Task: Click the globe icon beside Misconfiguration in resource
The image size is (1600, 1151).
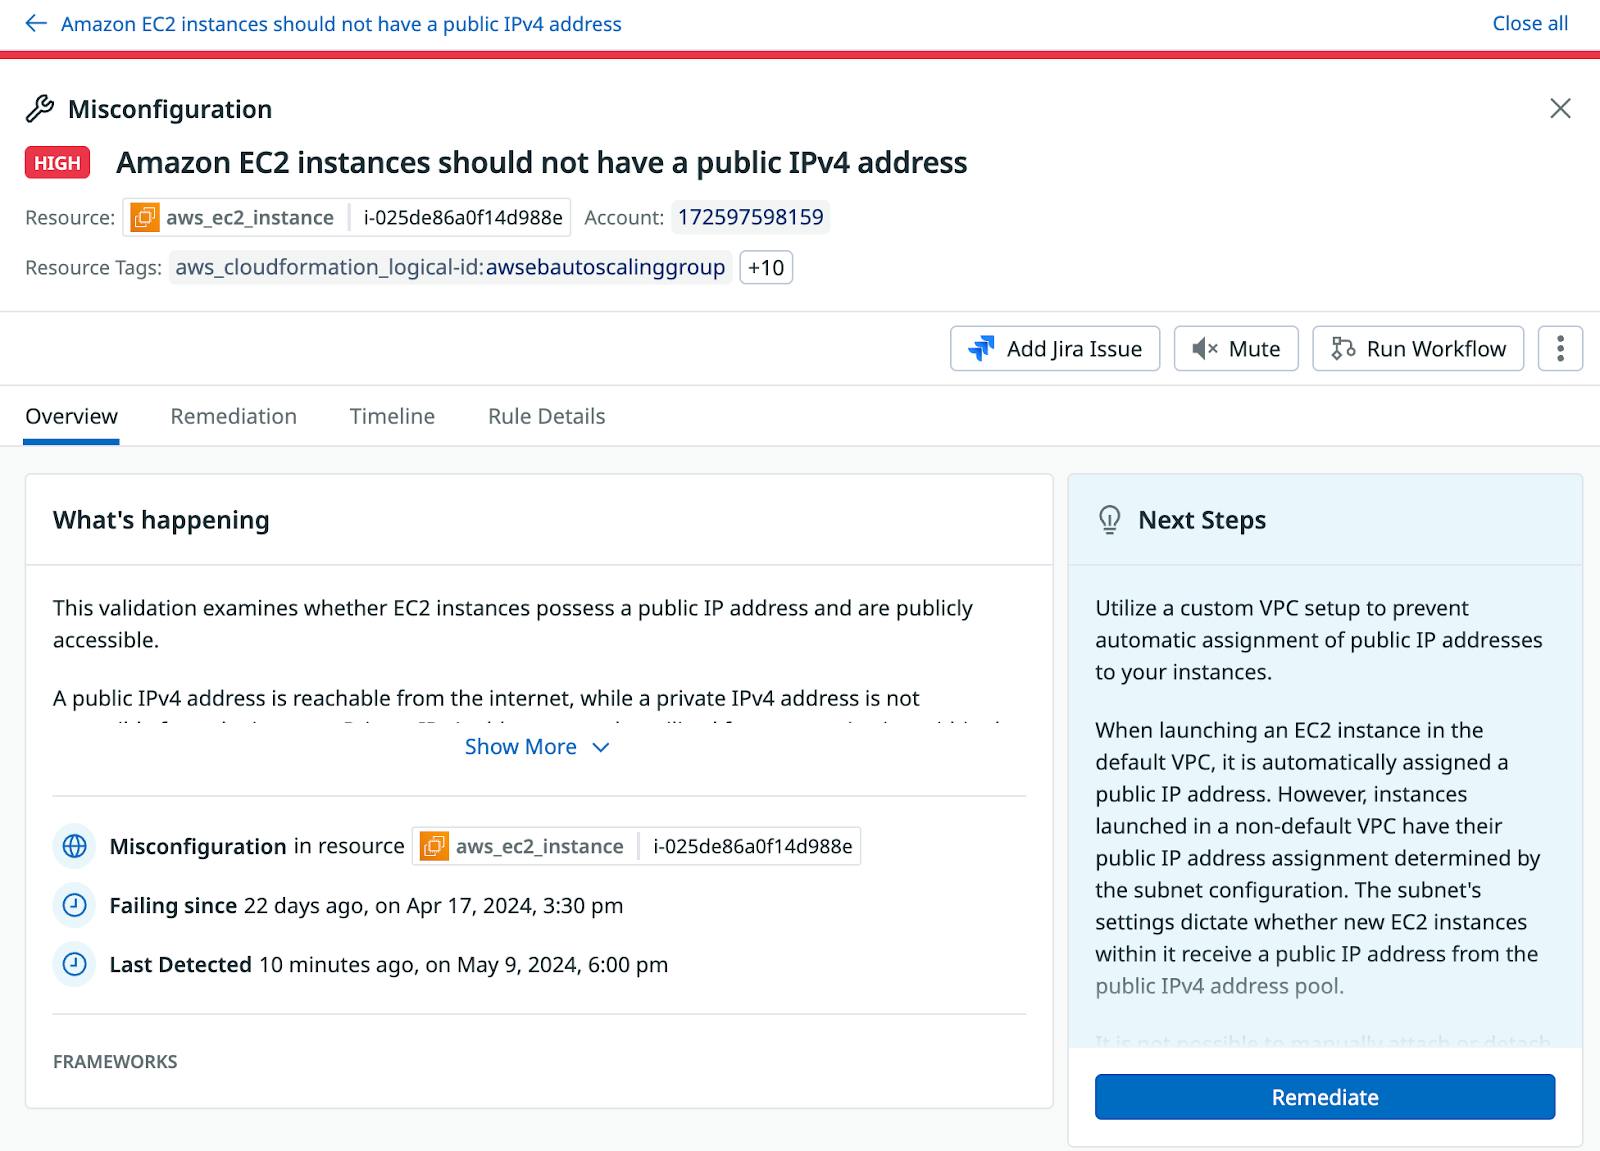Action: click(74, 846)
